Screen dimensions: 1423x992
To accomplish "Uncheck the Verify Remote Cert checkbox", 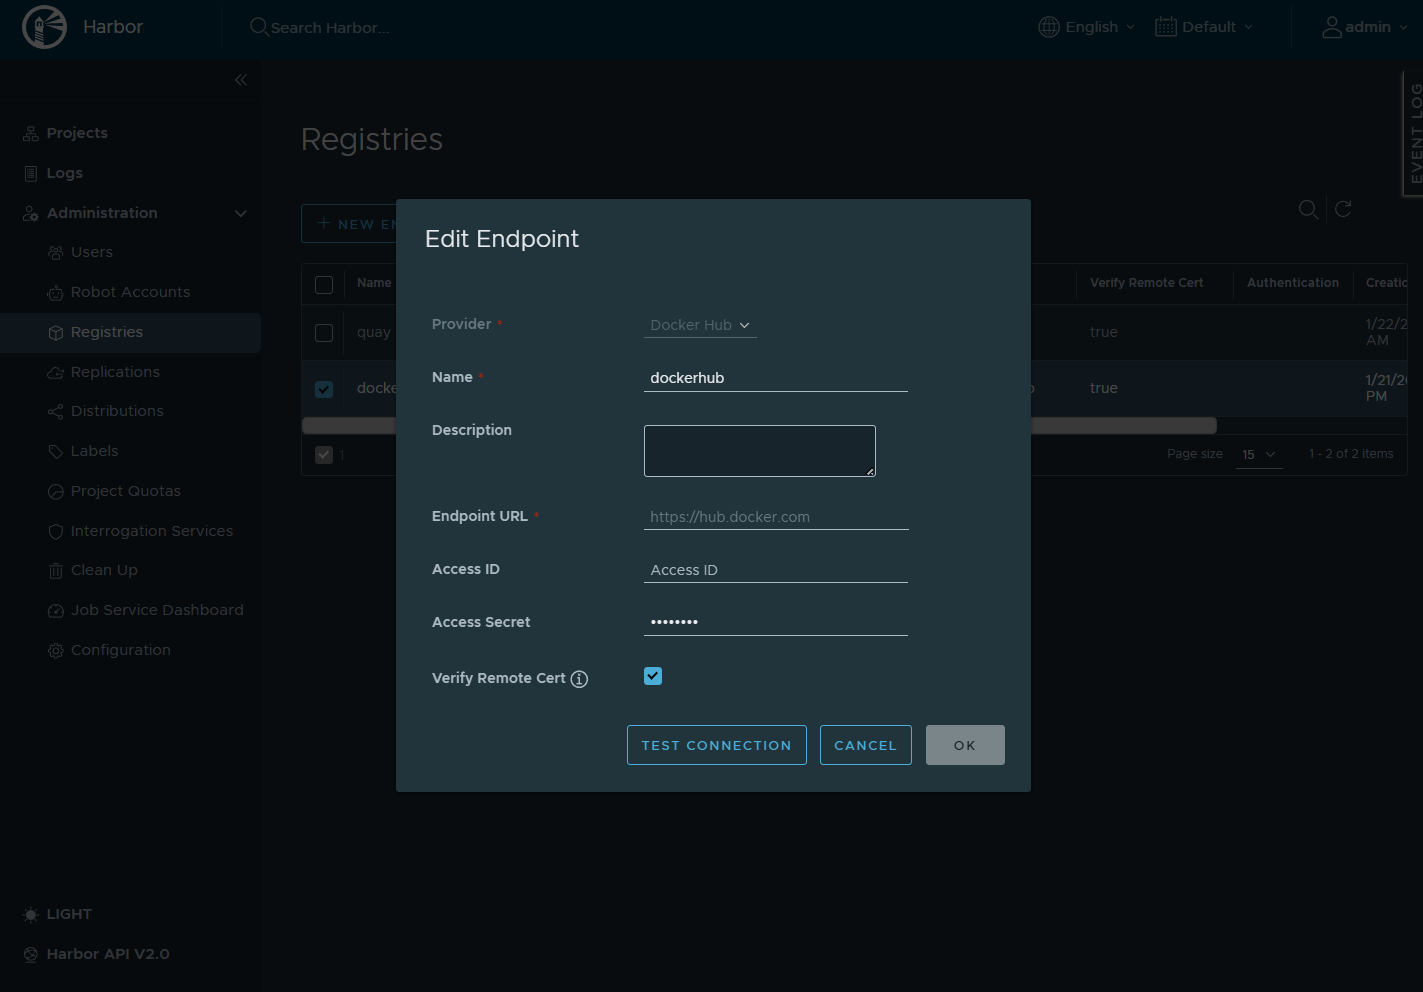I will click(x=653, y=676).
